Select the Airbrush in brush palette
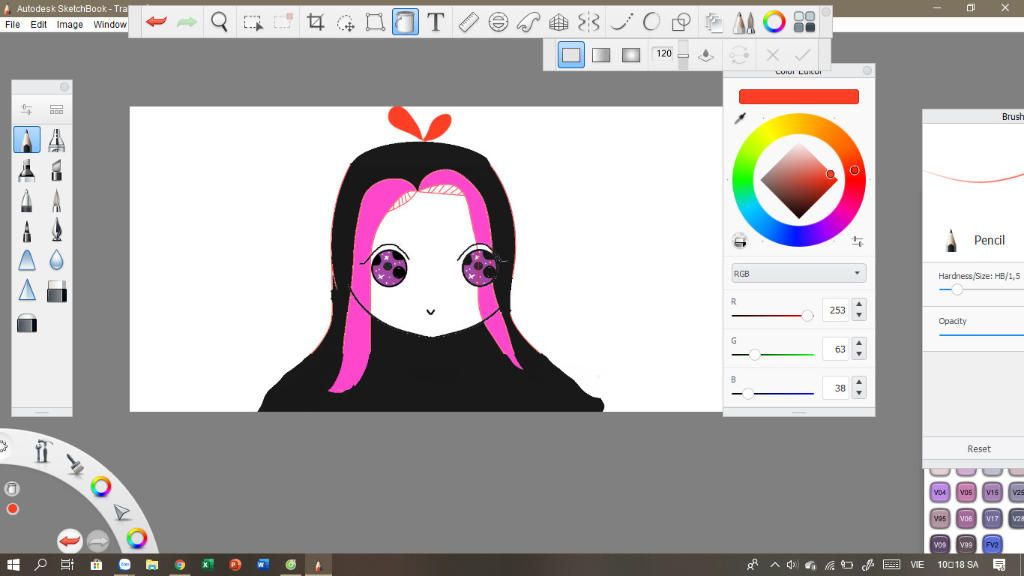The height and width of the screenshot is (576, 1024). coord(57,140)
